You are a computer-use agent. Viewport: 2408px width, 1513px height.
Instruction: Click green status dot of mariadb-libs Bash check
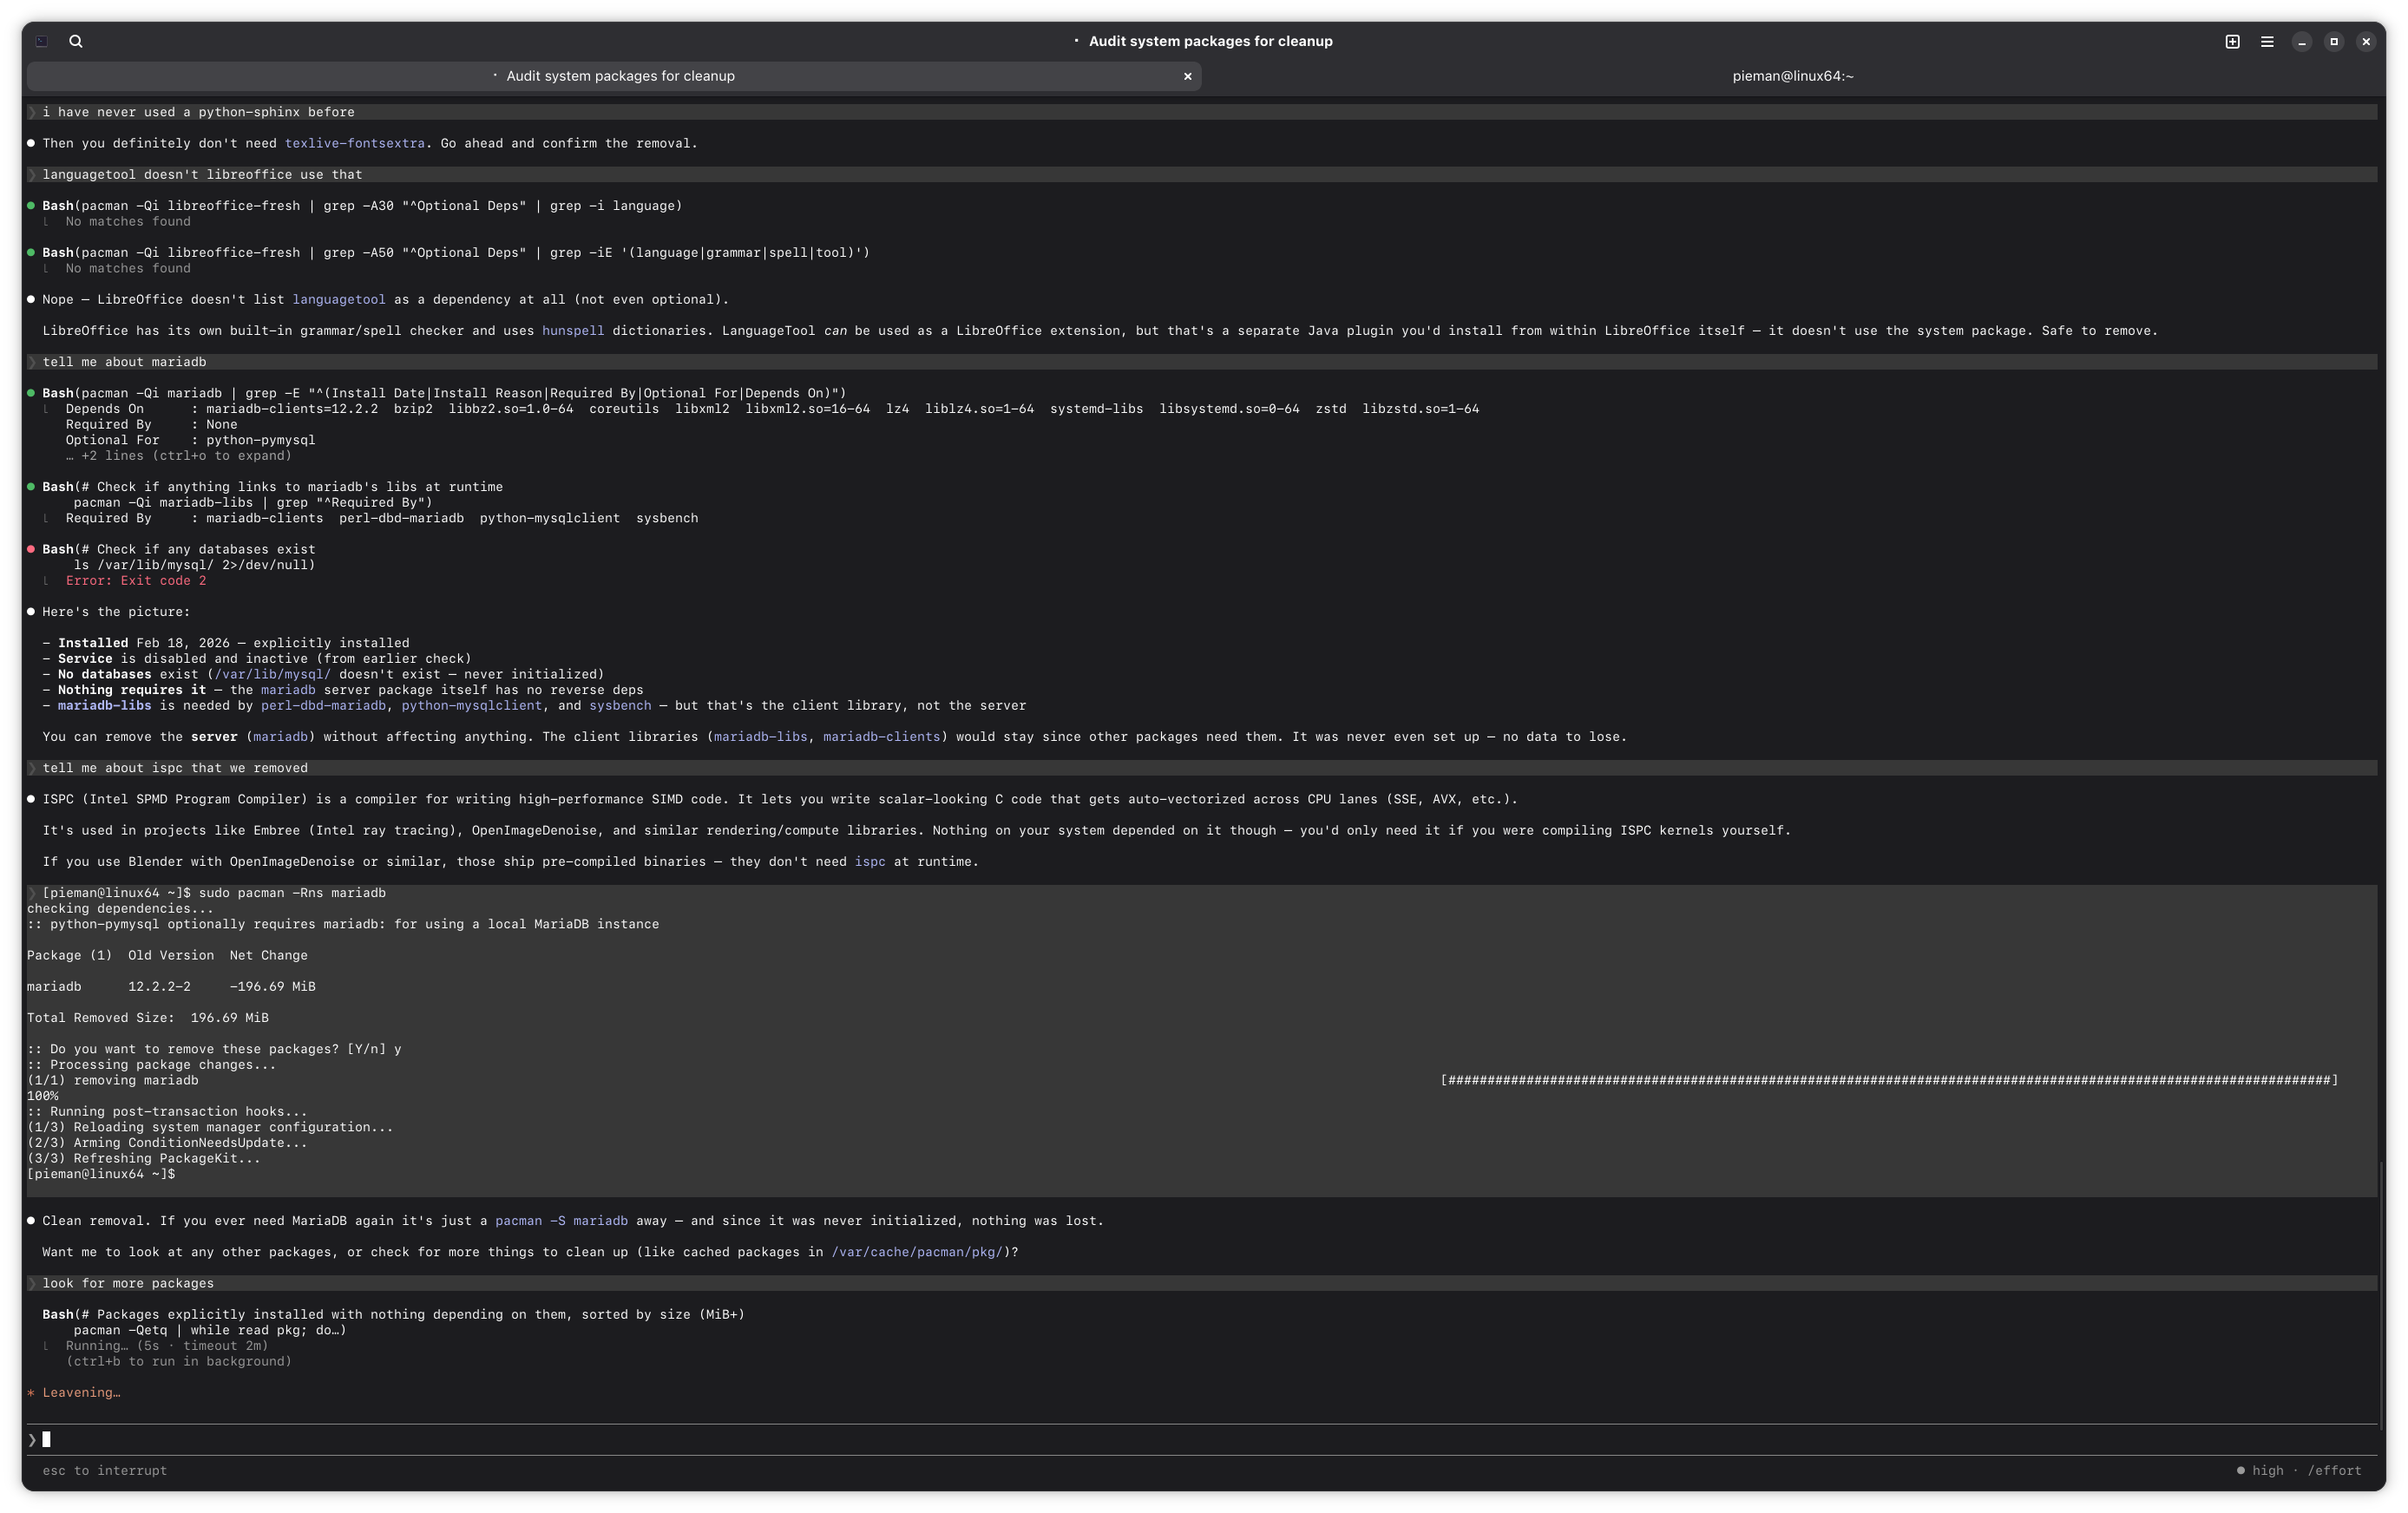(31, 487)
